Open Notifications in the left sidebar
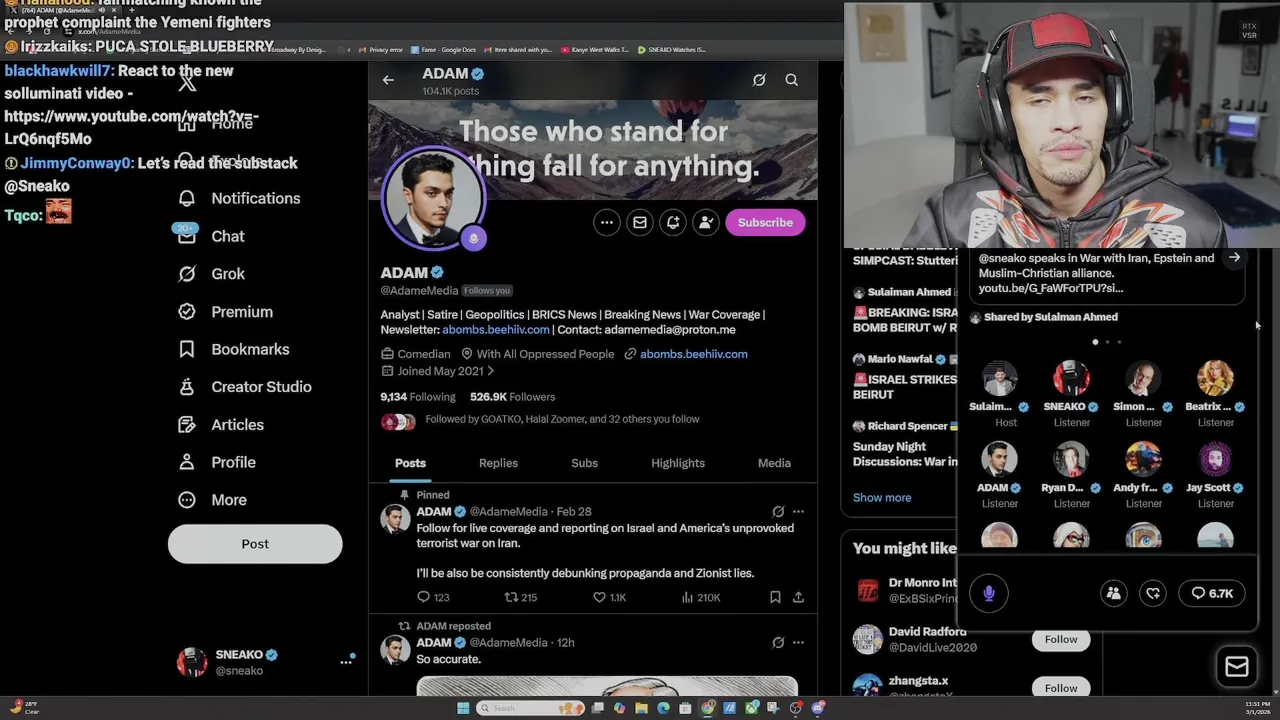Viewport: 1280px width, 720px height. click(x=238, y=198)
